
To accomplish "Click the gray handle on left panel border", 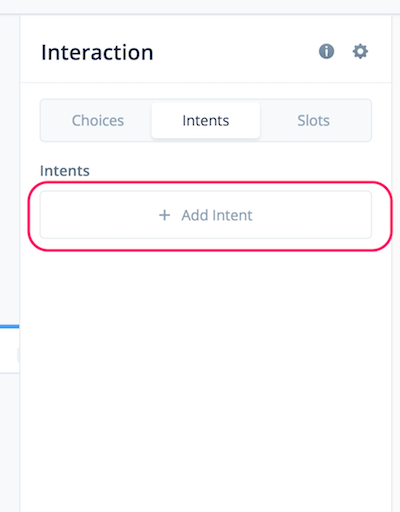I will coord(18,355).
